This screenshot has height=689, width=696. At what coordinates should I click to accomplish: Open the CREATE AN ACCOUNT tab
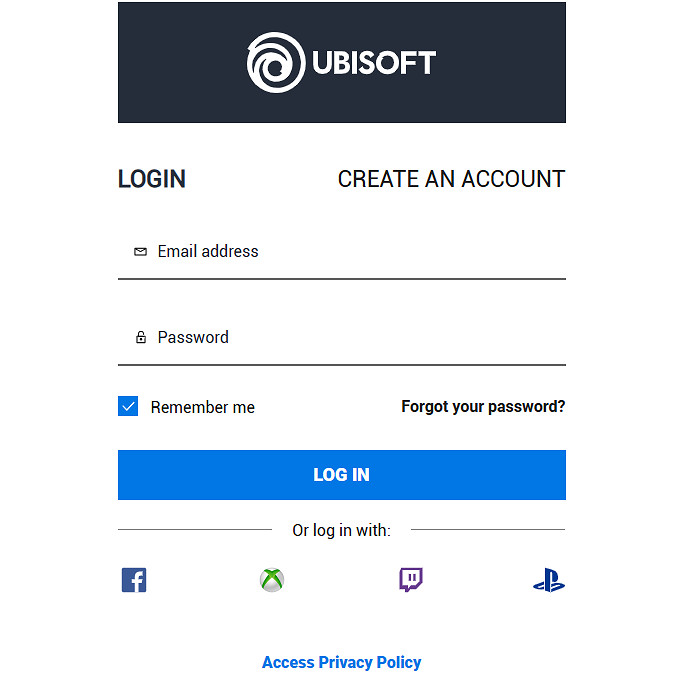451,179
